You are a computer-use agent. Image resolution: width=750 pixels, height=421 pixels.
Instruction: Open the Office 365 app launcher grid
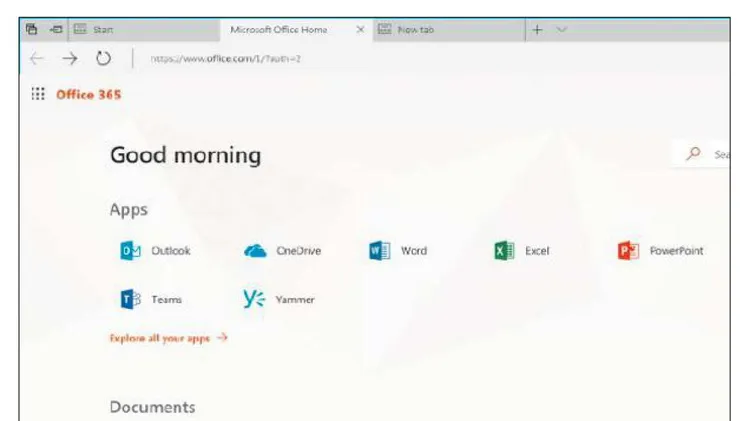pyautogui.click(x=38, y=94)
